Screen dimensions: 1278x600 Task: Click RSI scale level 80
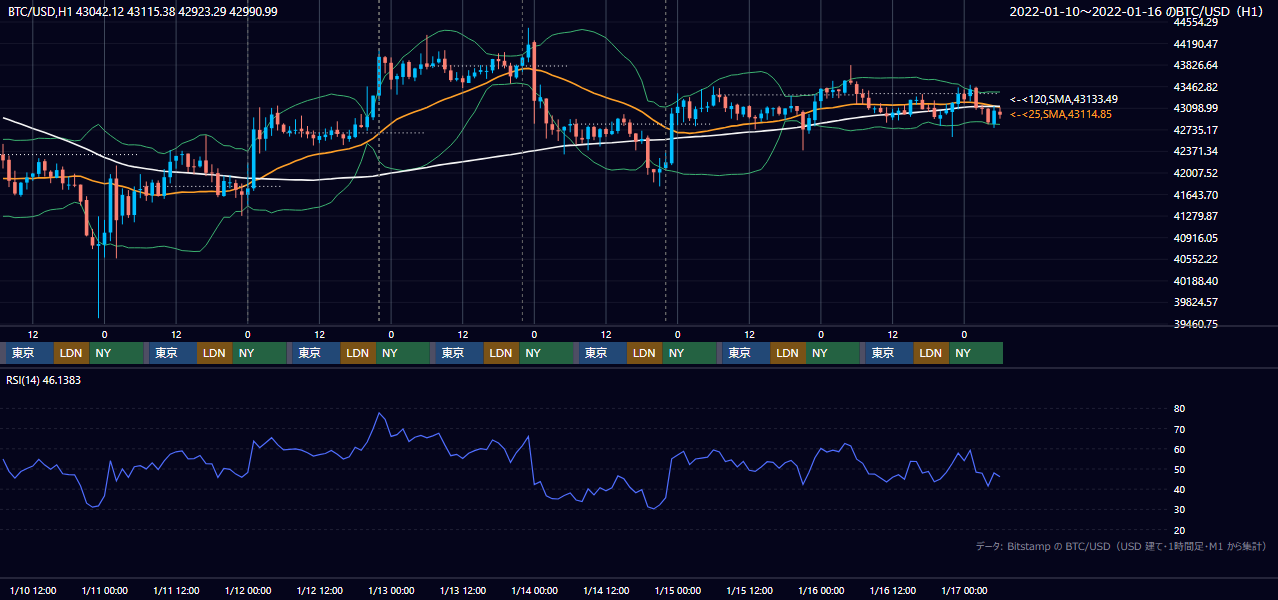pos(1180,409)
